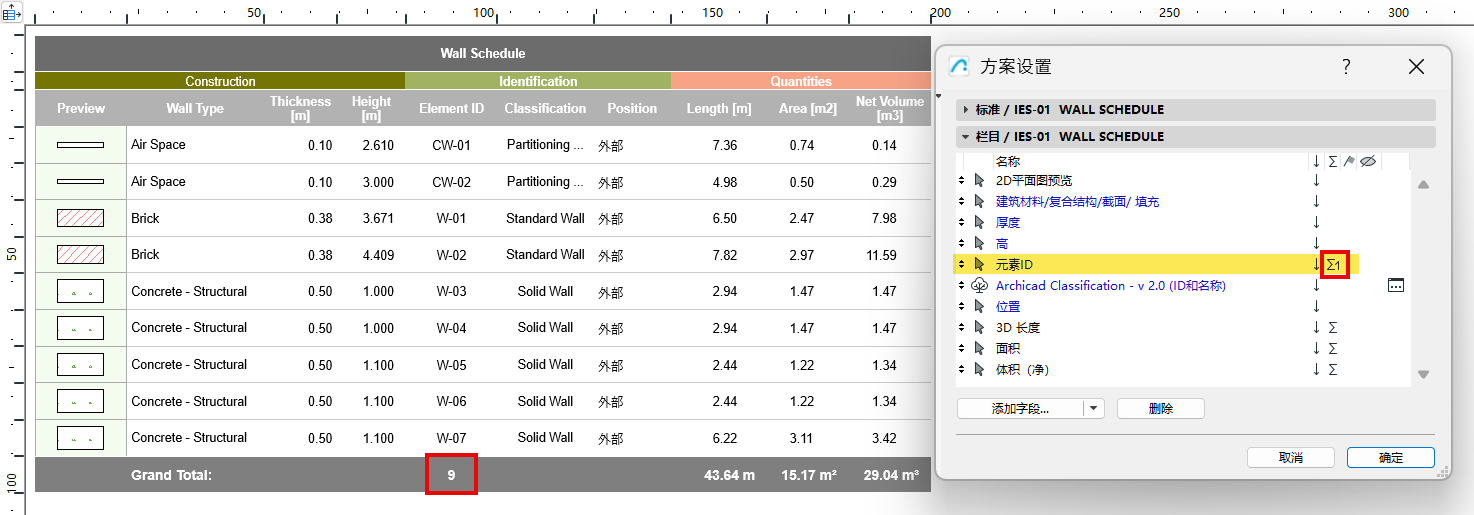This screenshot has width=1474, height=515.
Task: Collapse the 栏目 / IES-01 WALL SCHEDULE panel
Action: pos(965,137)
